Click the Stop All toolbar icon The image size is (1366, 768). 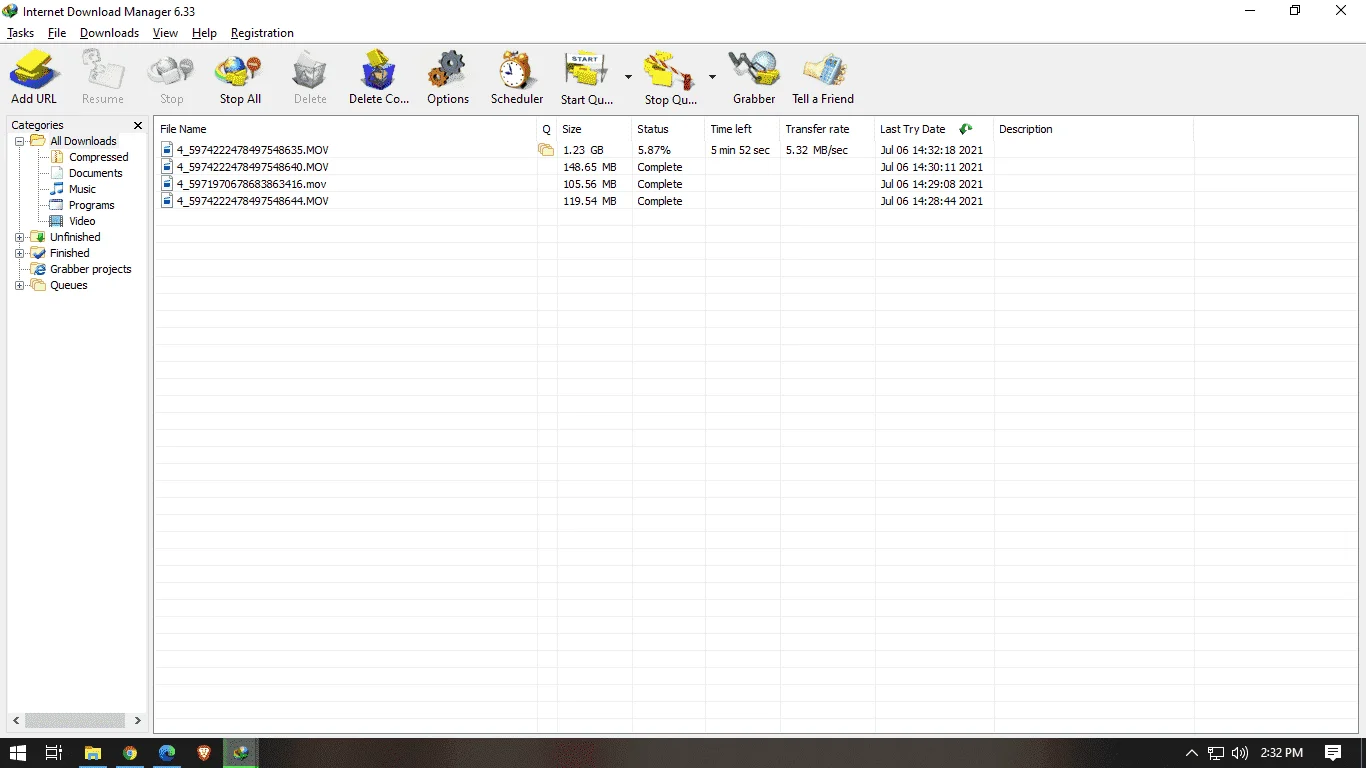point(240,70)
